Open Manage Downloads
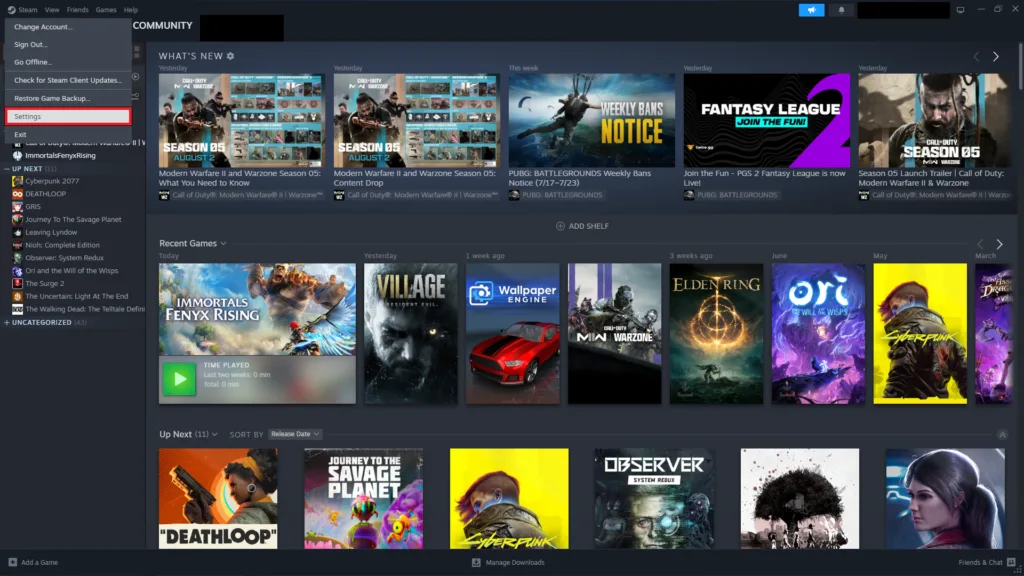The width and height of the screenshot is (1024, 576). pyautogui.click(x=509, y=562)
